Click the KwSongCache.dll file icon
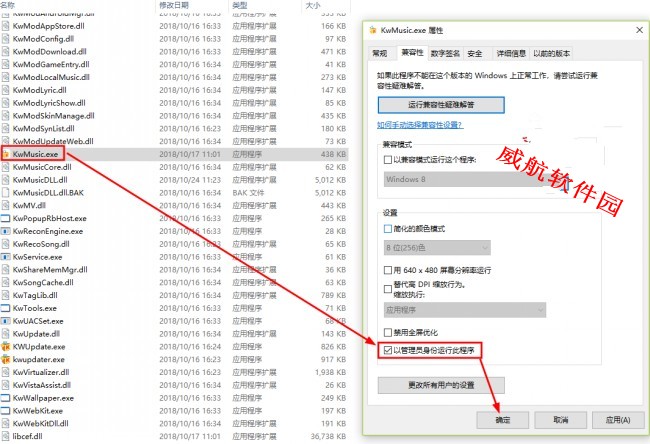 (5, 282)
